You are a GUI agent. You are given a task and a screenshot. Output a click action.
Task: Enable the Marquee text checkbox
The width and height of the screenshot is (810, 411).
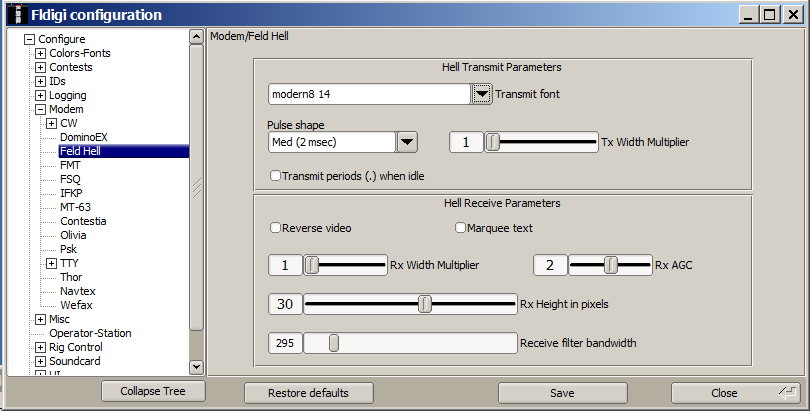point(461,228)
